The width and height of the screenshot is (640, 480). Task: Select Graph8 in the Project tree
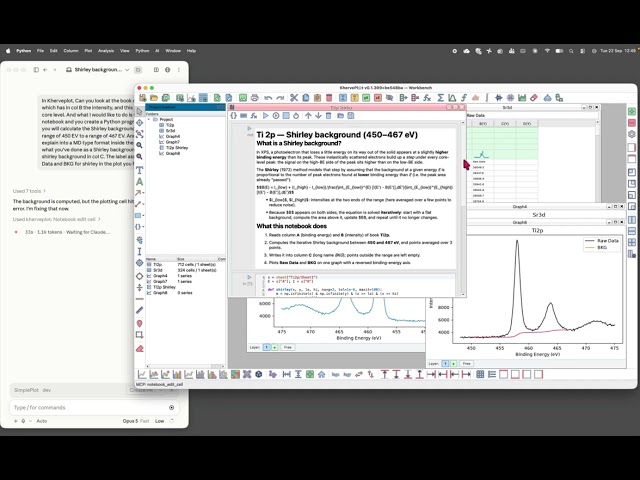point(173,153)
